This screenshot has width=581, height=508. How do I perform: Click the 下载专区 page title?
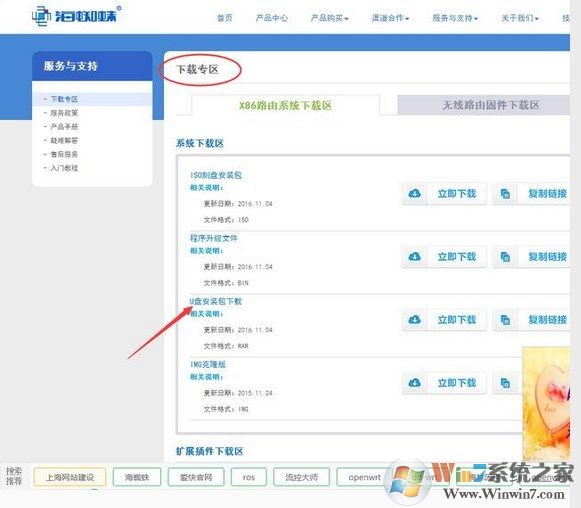click(x=197, y=69)
